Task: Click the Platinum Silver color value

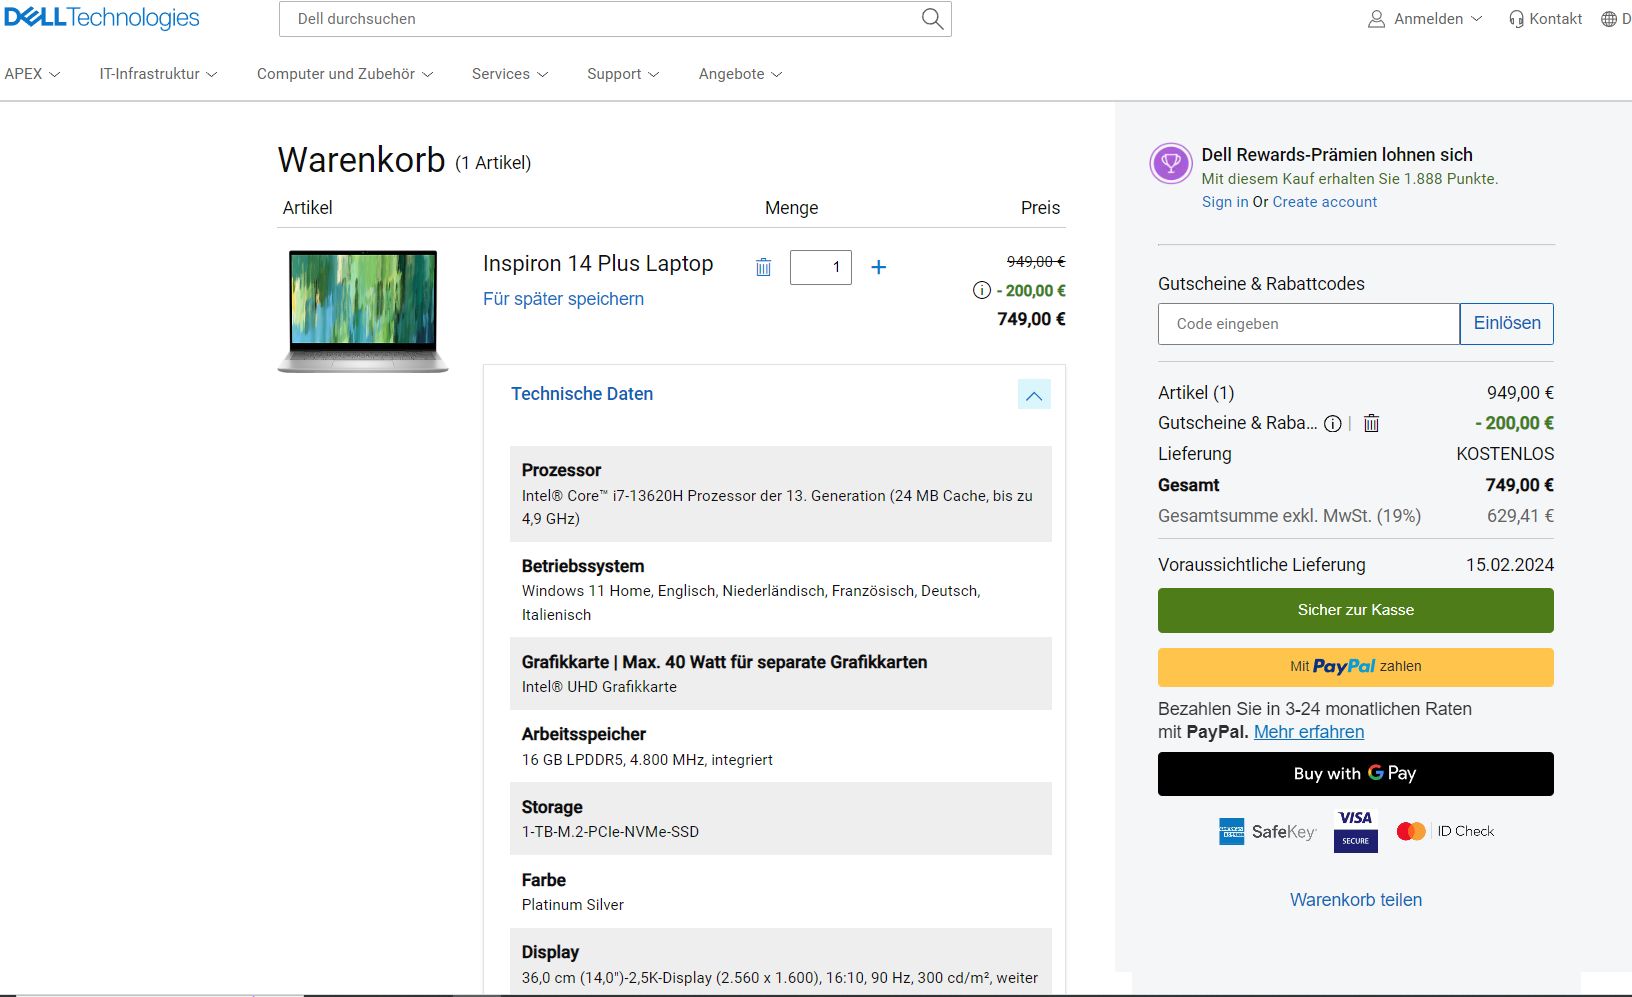Action: pyautogui.click(x=573, y=905)
